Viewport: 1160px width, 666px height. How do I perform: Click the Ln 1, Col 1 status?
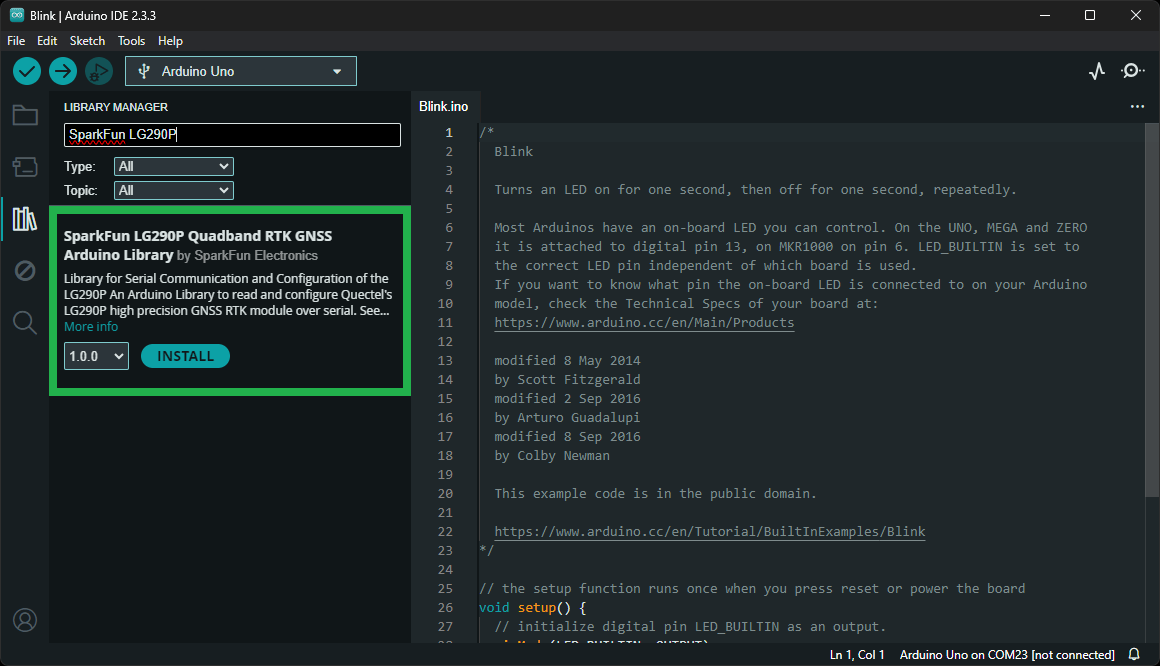point(857,654)
